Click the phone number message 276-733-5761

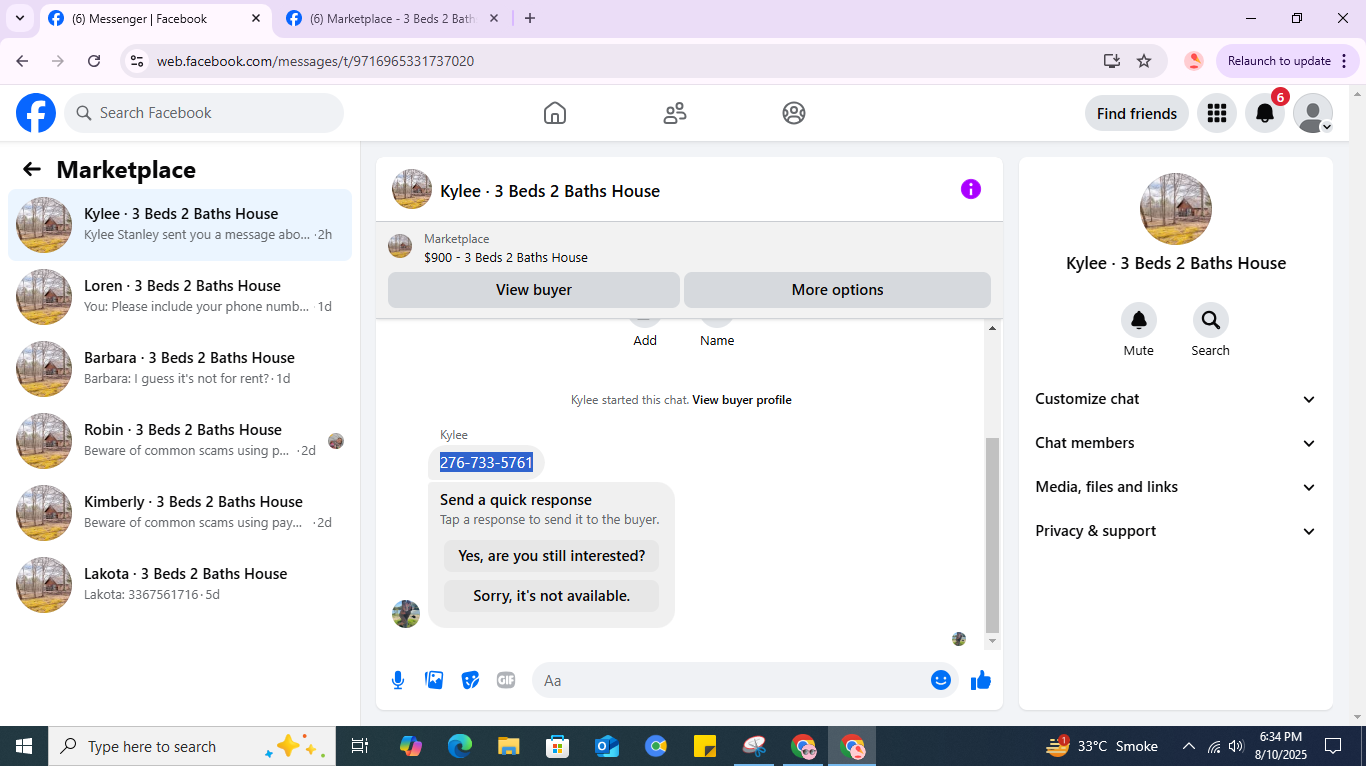pyautogui.click(x=486, y=462)
